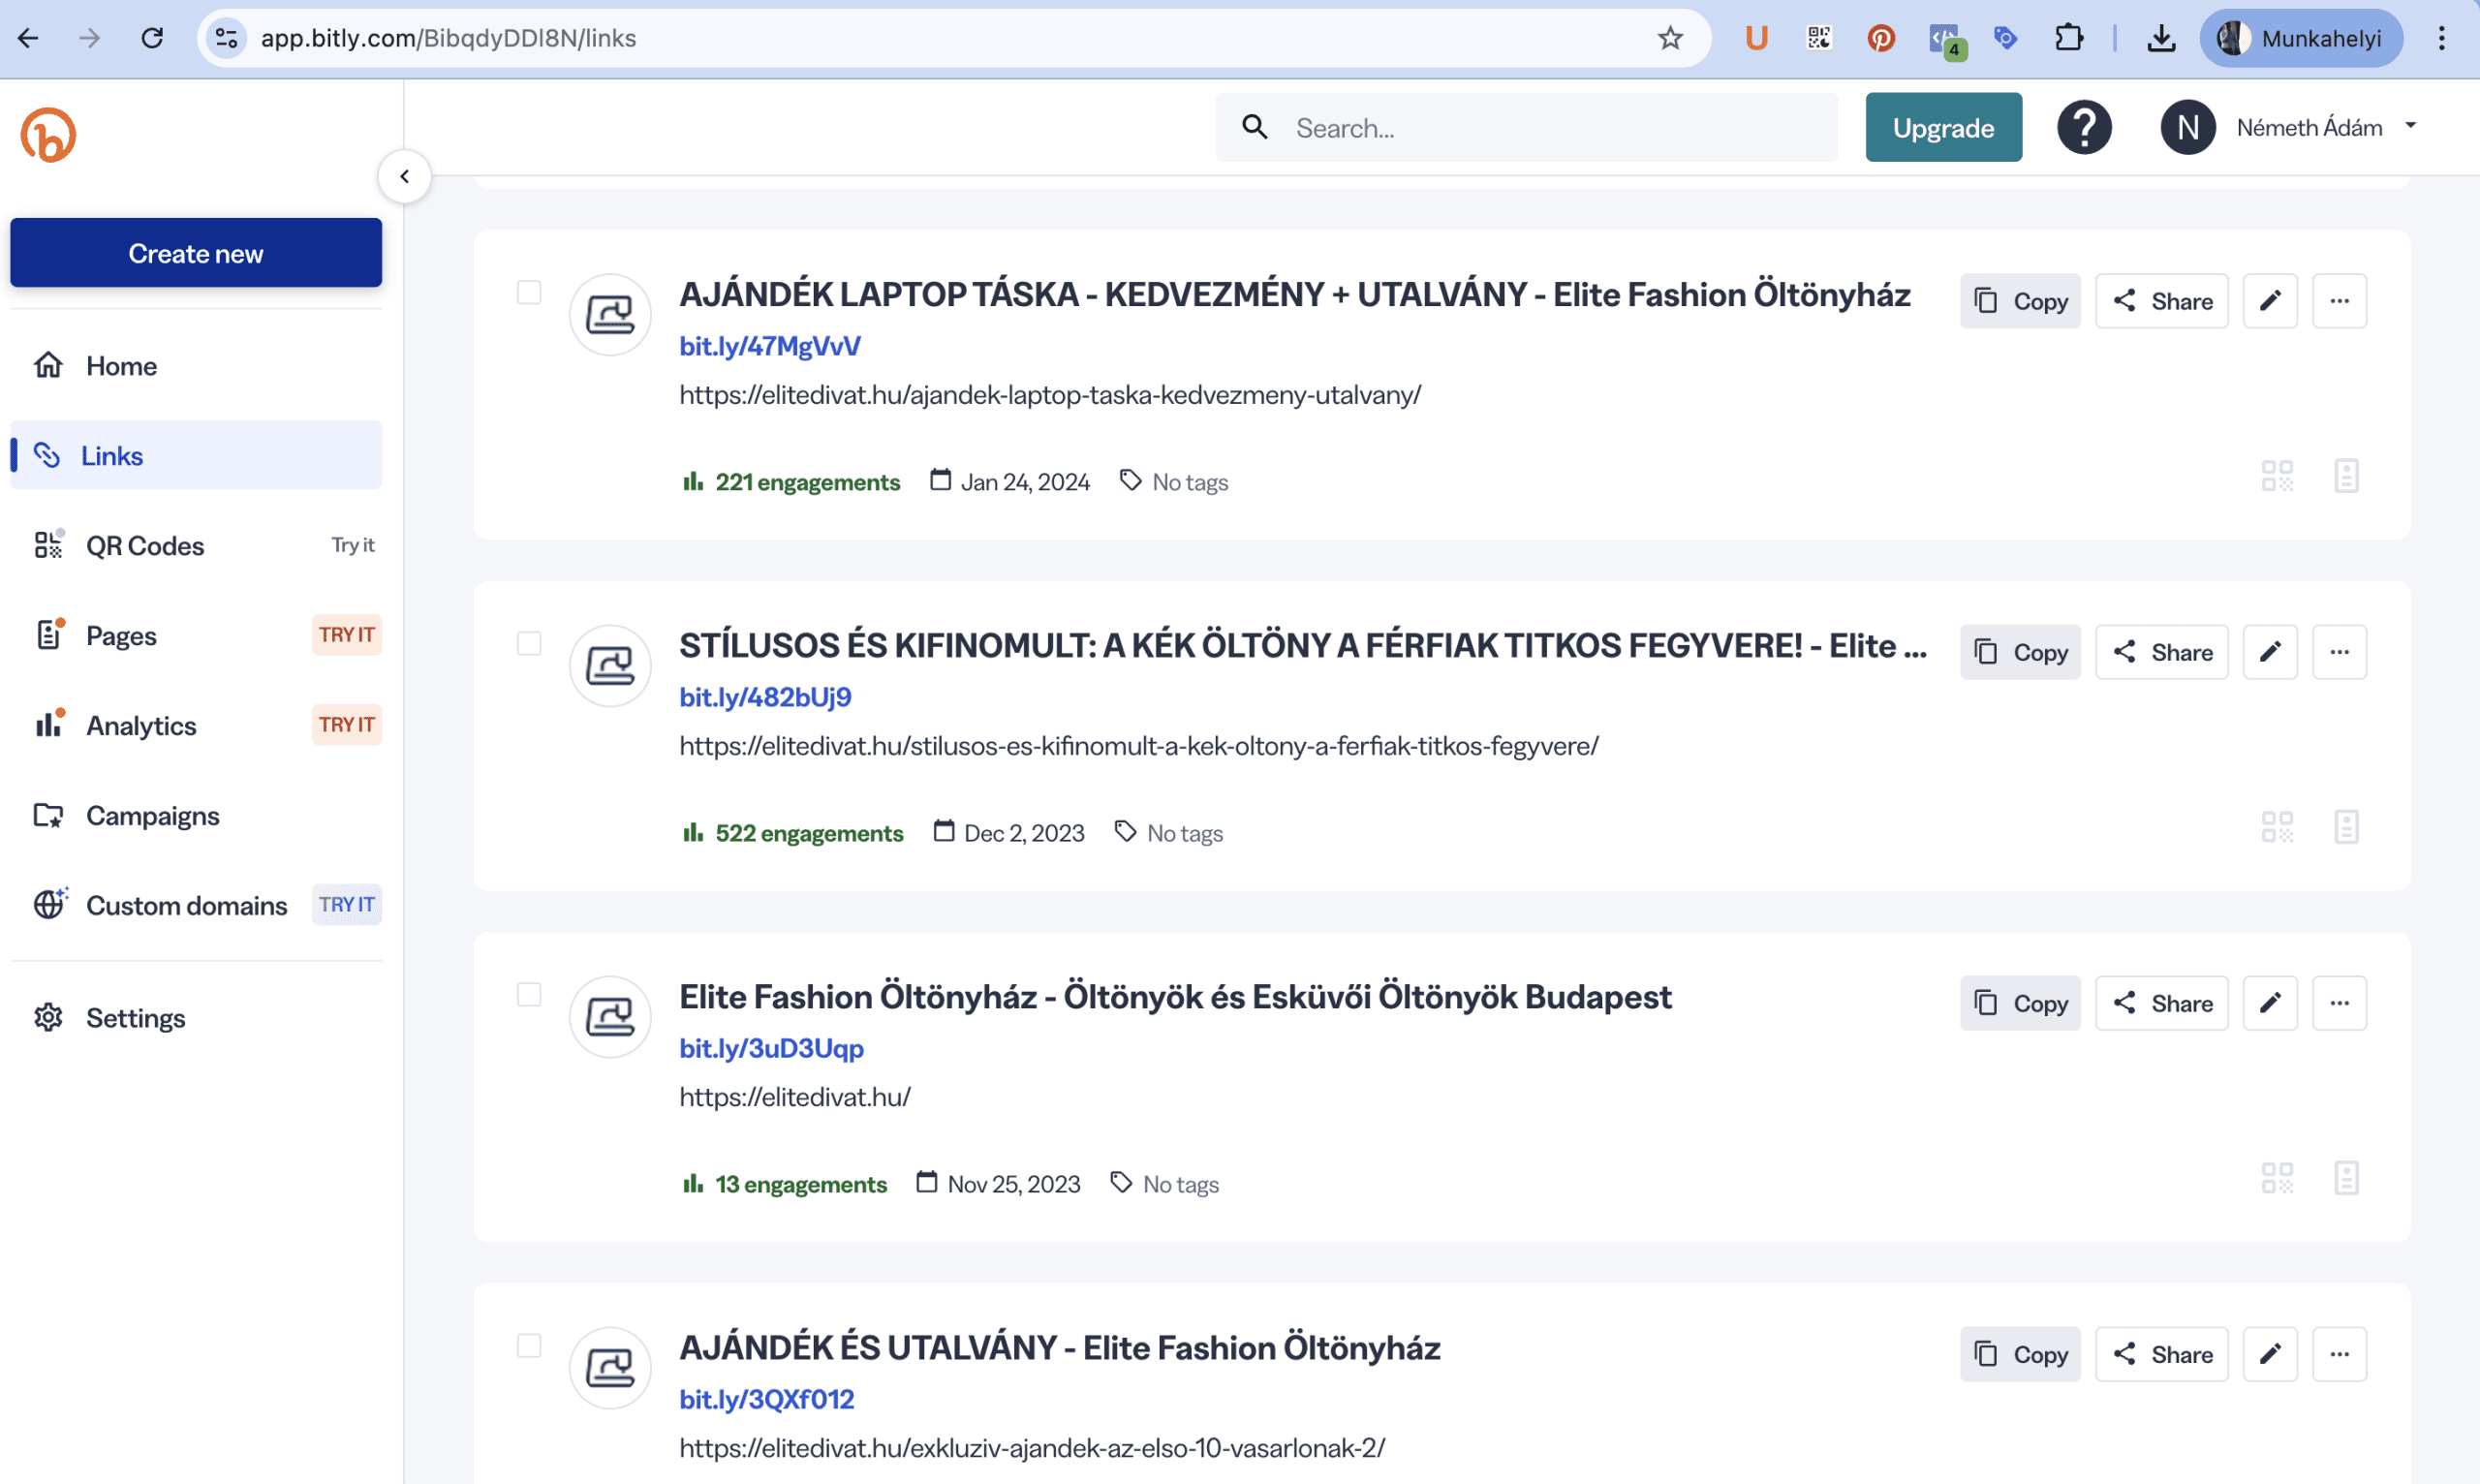
Task: View 221 engagements stats
Action: (x=791, y=482)
